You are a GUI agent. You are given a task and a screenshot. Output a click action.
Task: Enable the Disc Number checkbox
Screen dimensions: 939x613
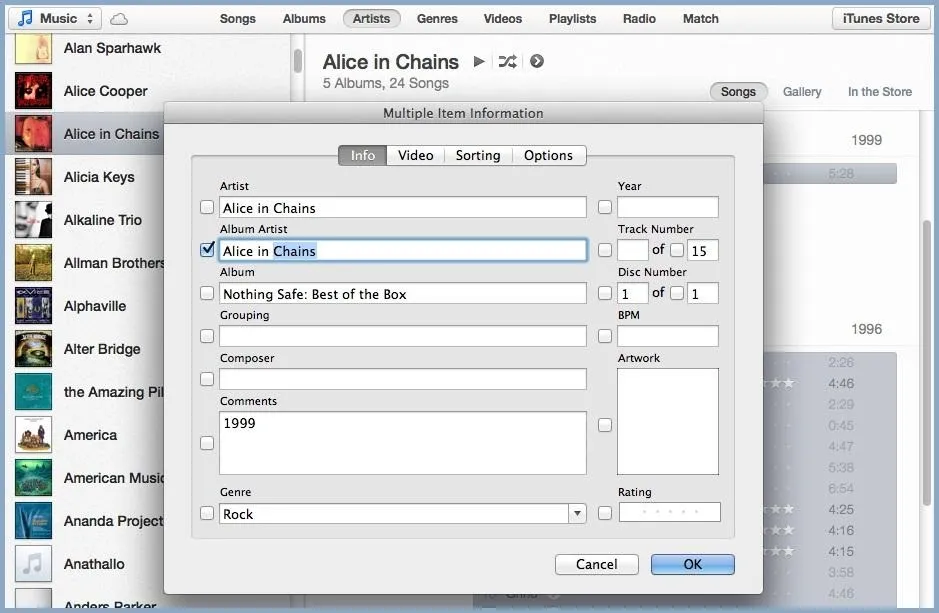tap(605, 293)
